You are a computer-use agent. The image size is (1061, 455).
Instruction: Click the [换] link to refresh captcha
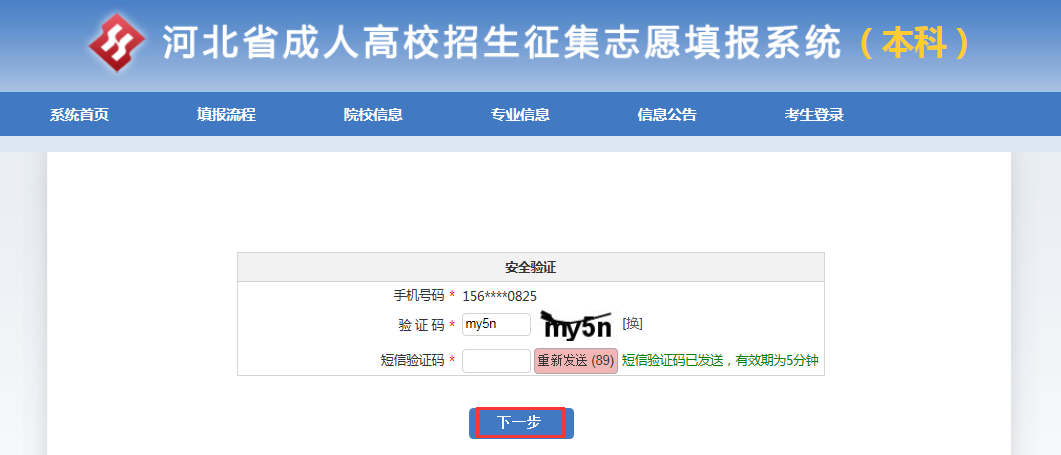(x=632, y=324)
